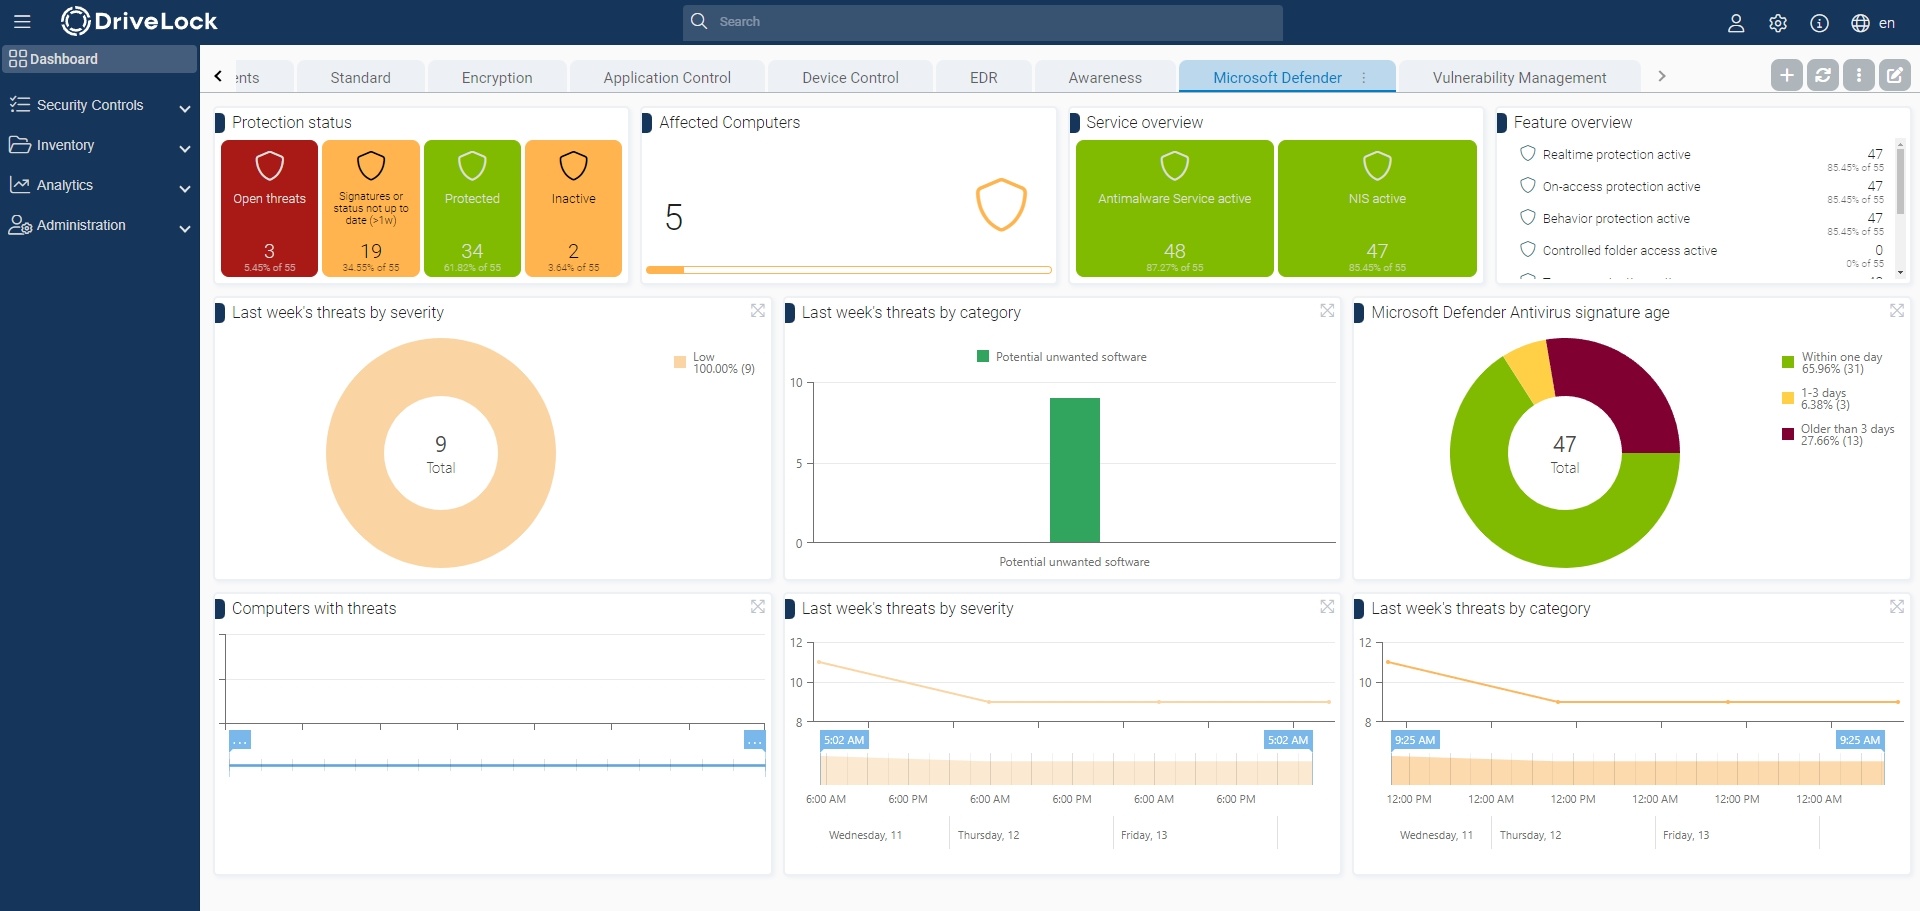Maximize threats by category bar chart widget
1920x911 pixels.
coord(1327,311)
